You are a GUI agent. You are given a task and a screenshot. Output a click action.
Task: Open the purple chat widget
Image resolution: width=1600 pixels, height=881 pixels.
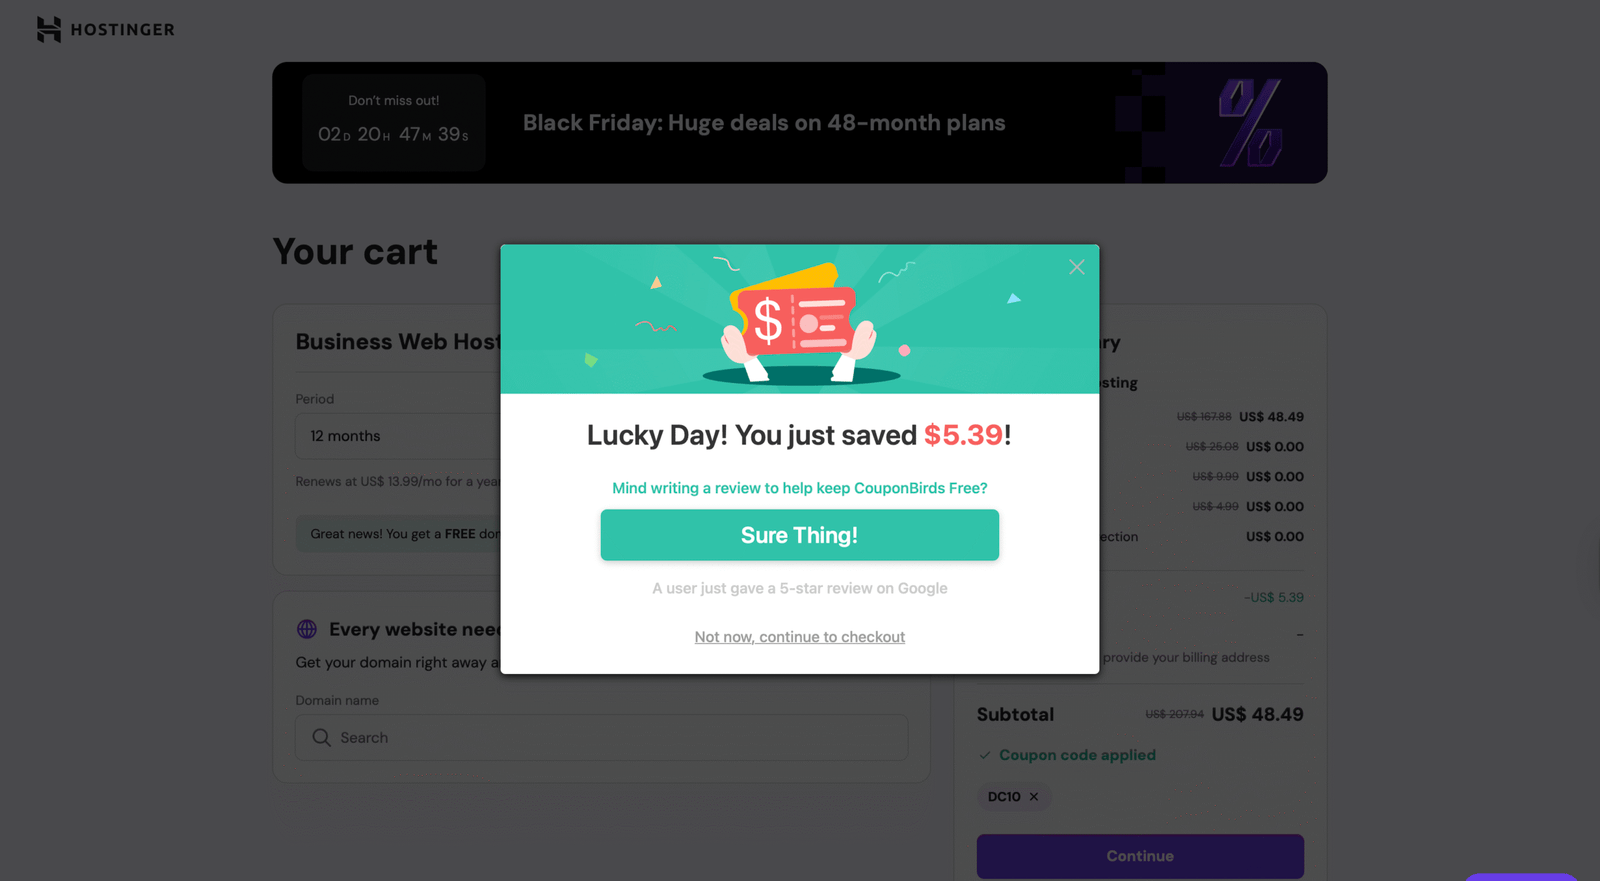1520,876
